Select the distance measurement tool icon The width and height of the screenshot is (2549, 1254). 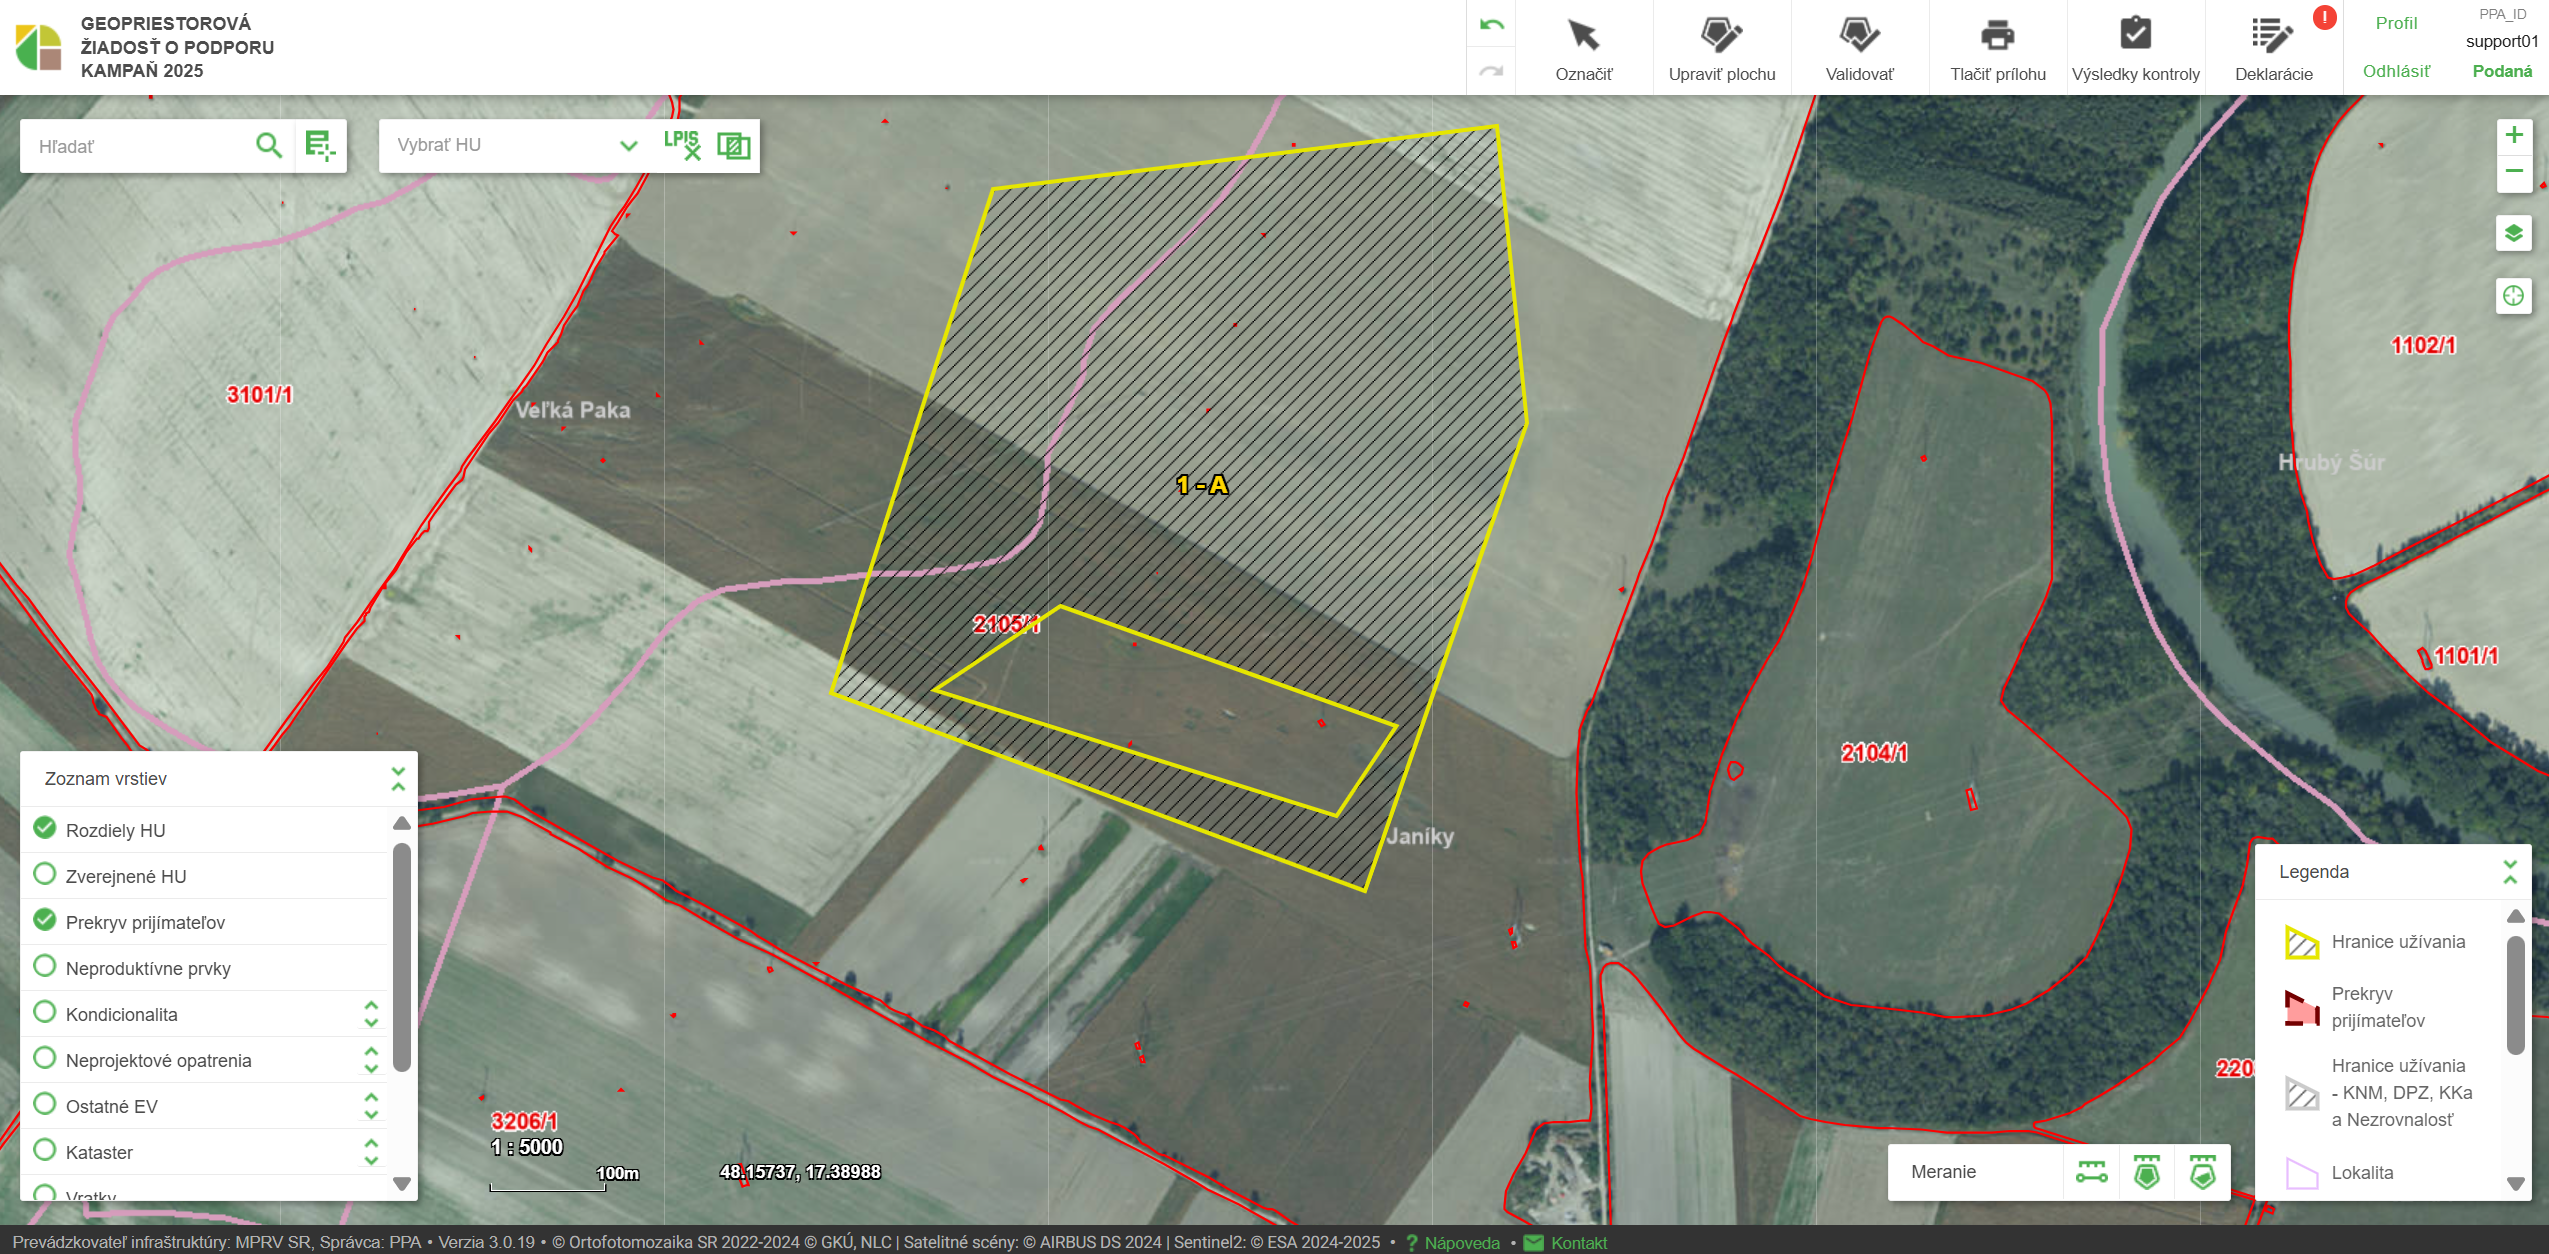(2091, 1172)
